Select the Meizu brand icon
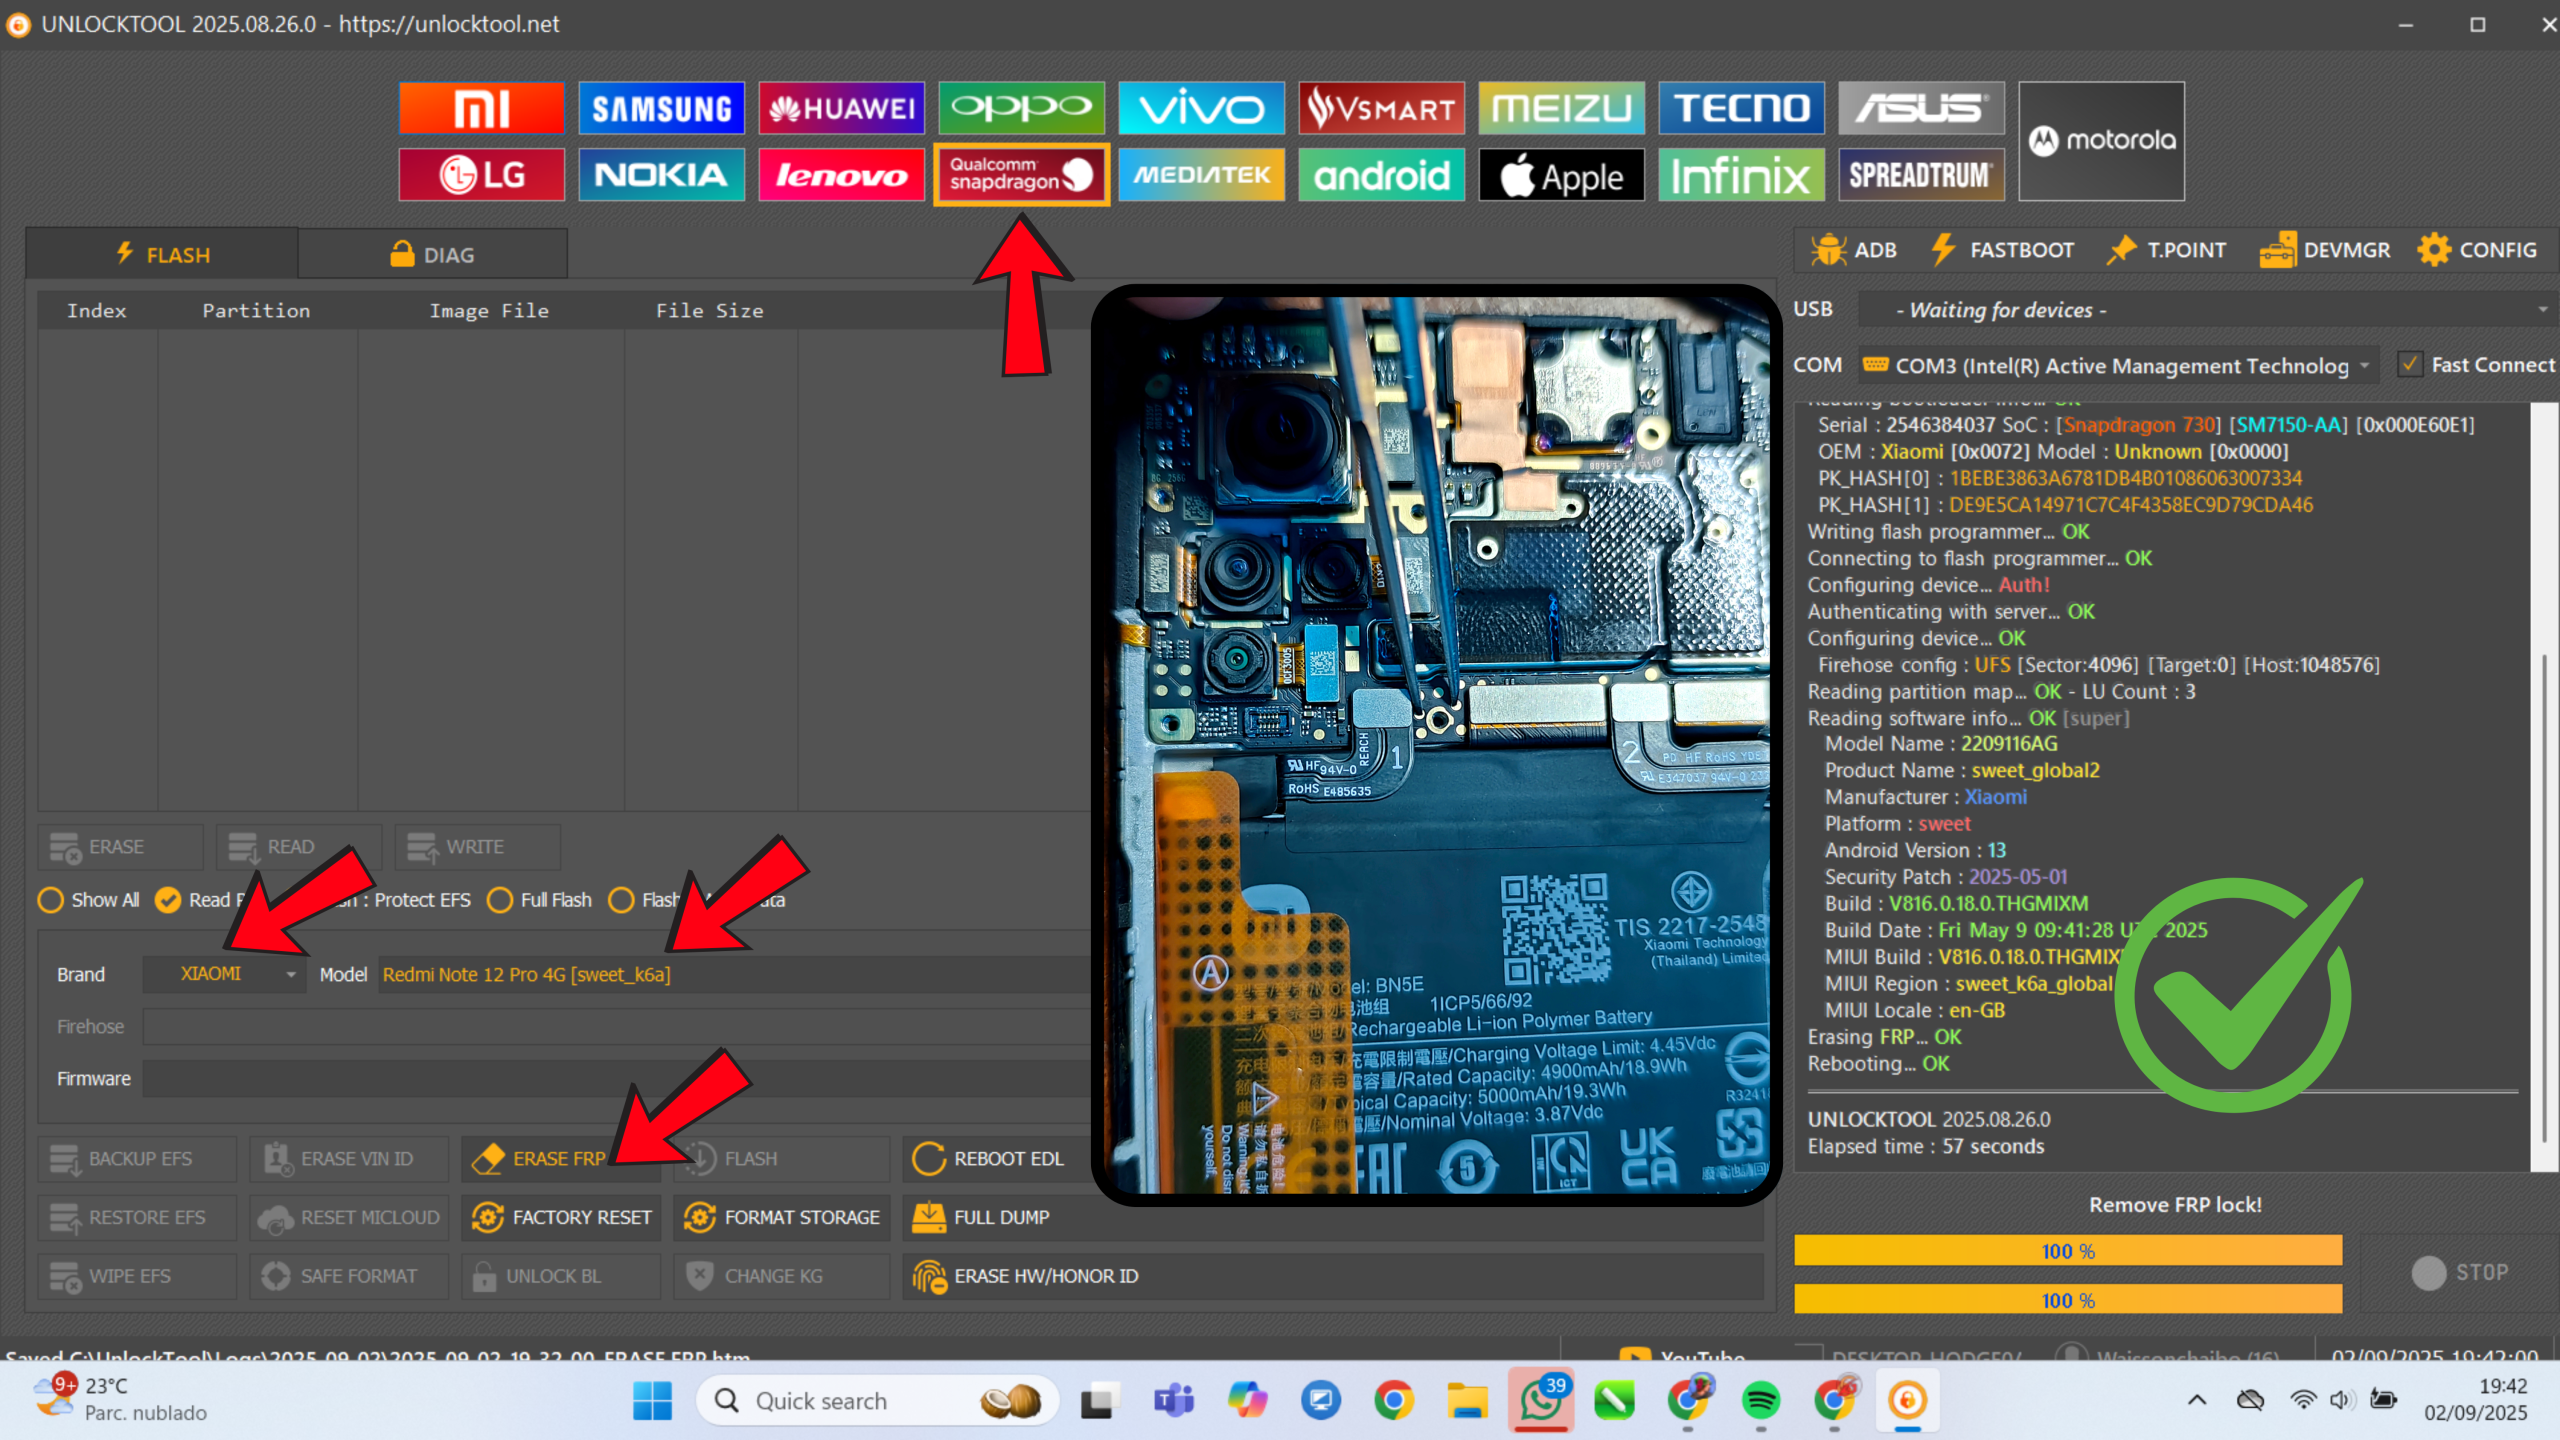This screenshot has width=2560, height=1440. 1561,108
